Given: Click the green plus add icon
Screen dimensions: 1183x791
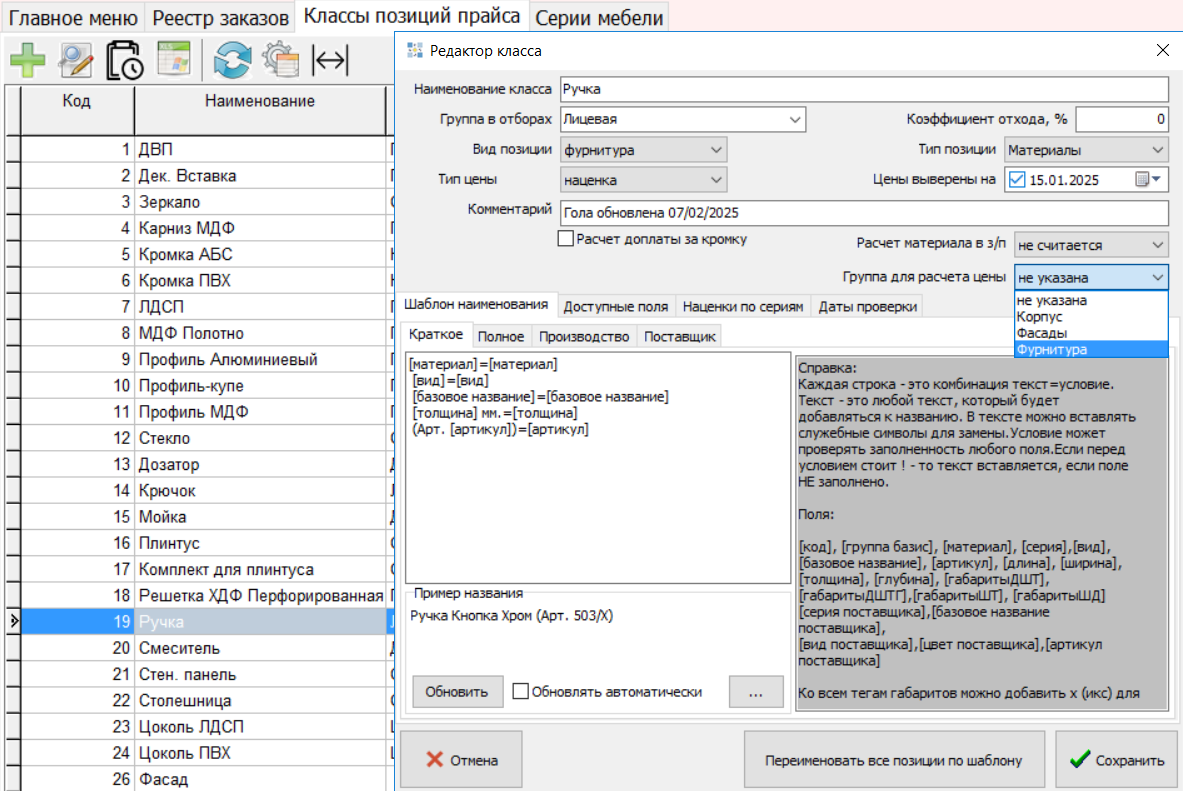Looking at the screenshot, I should [x=27, y=61].
